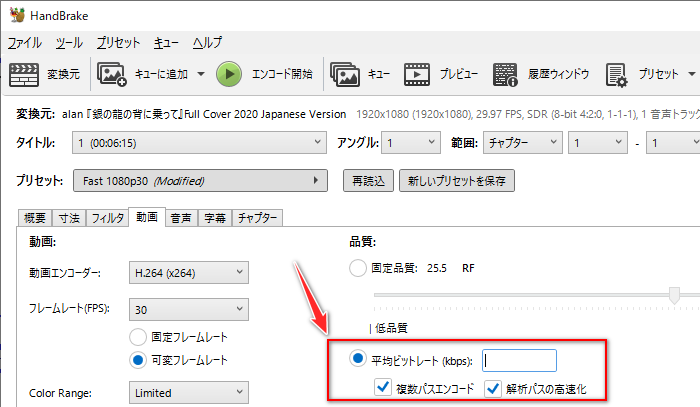This screenshot has width=700, height=407.
Task: Open the Fast 1080p30 preset selector
Action: pos(200,181)
